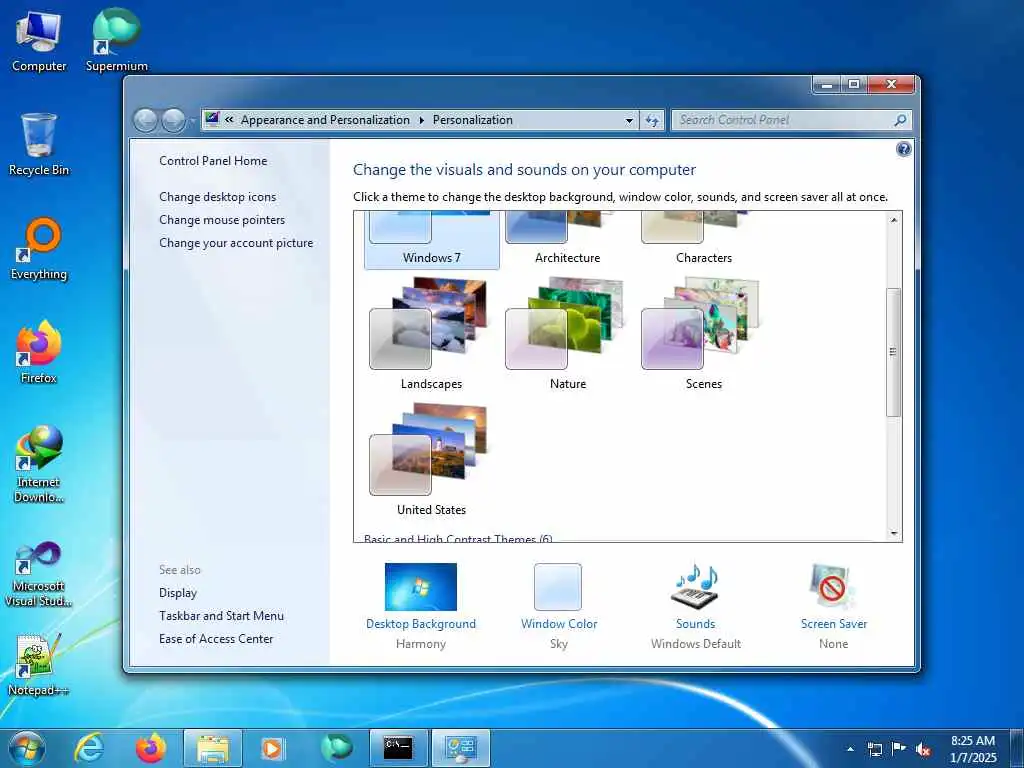This screenshot has height=768, width=1024.
Task: Open the Computer desktop icon
Action: click(x=39, y=40)
